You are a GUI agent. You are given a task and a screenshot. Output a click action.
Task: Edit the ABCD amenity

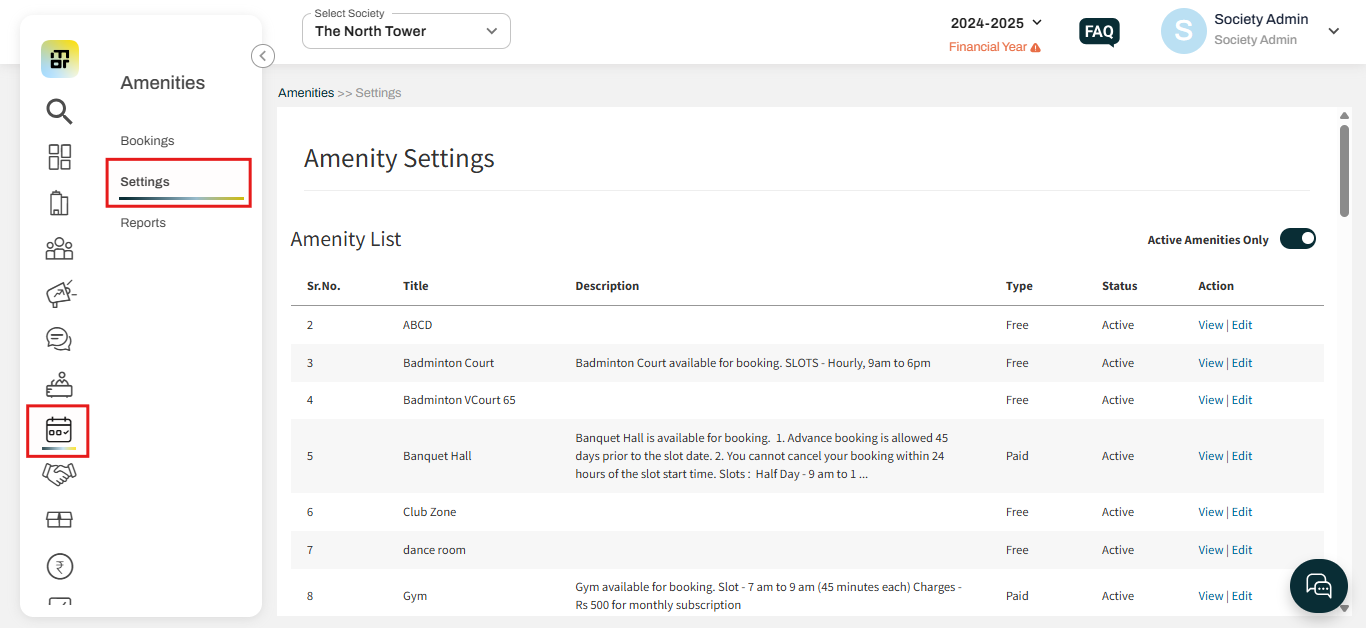click(1242, 325)
